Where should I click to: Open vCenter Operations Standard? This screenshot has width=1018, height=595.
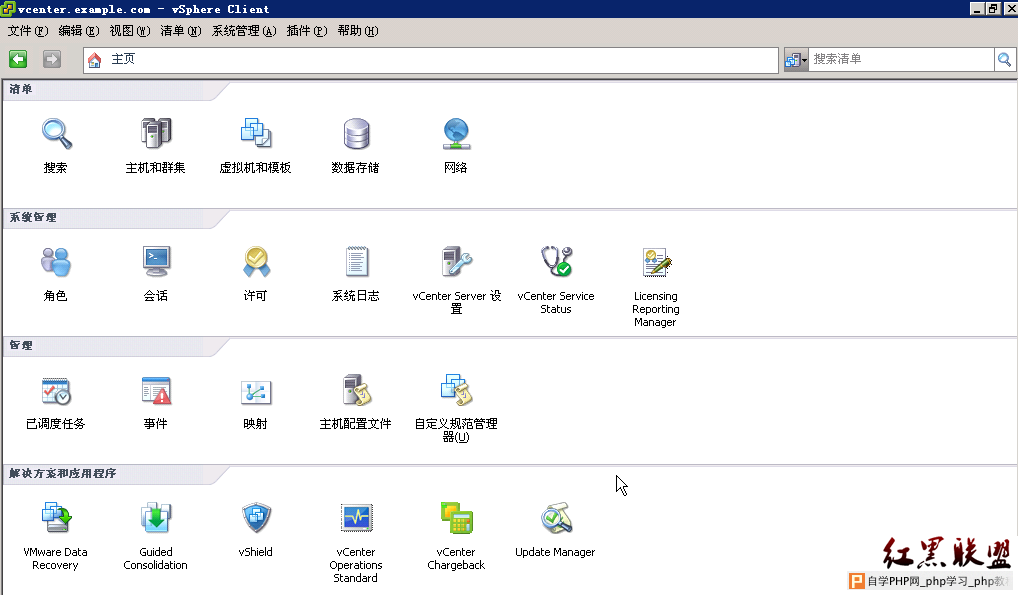point(356,518)
